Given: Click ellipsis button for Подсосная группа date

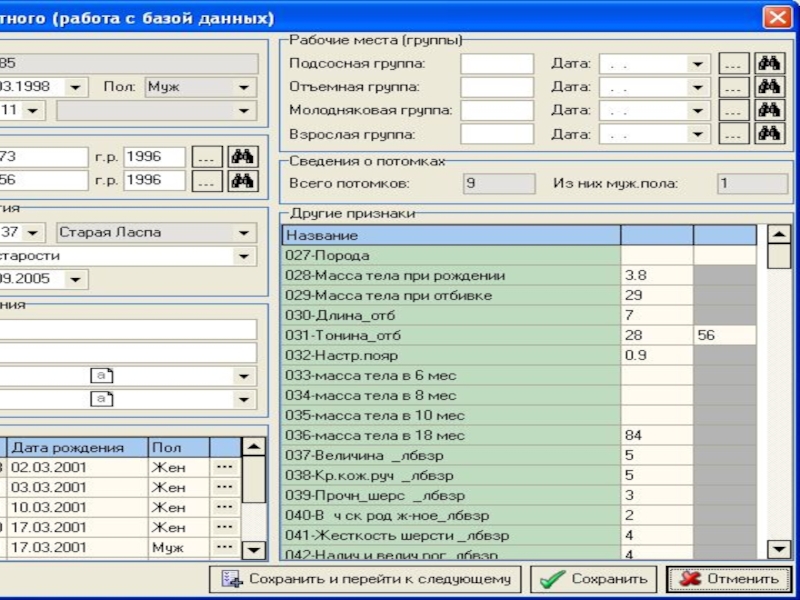Looking at the screenshot, I should pyautogui.click(x=734, y=63).
